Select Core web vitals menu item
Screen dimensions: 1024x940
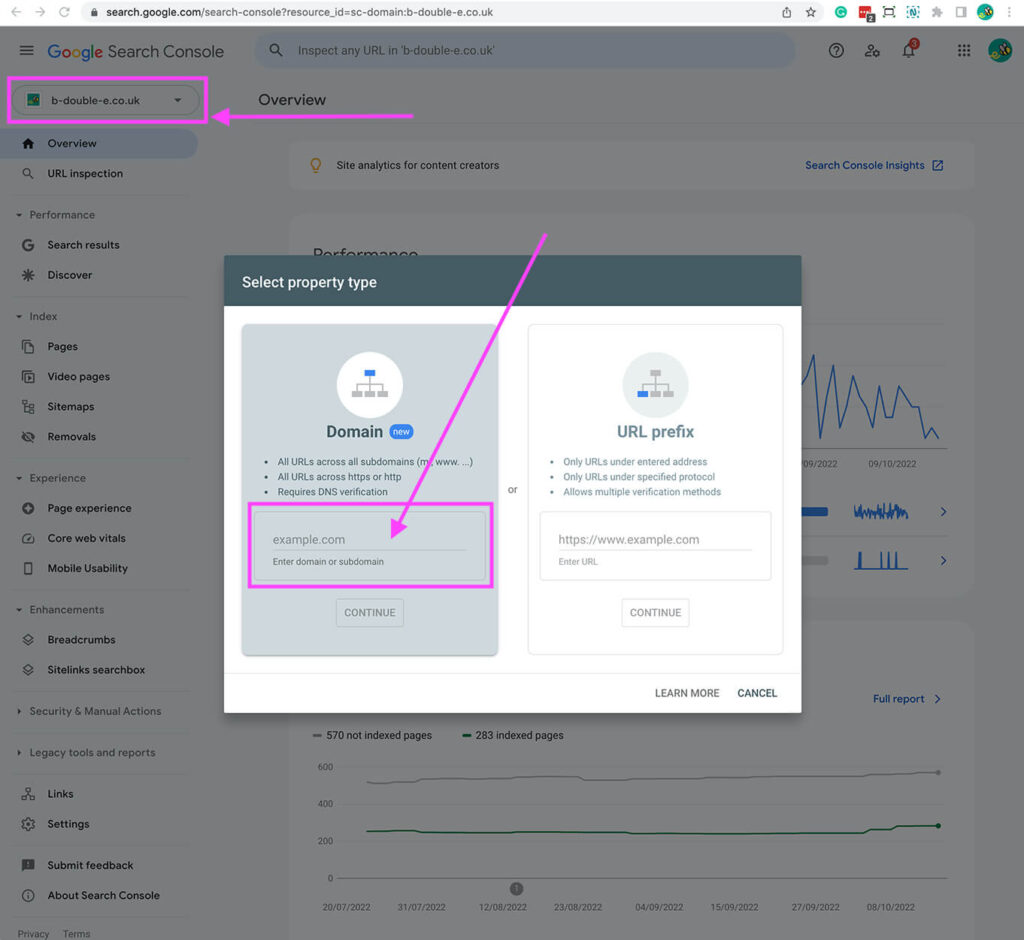(x=86, y=538)
